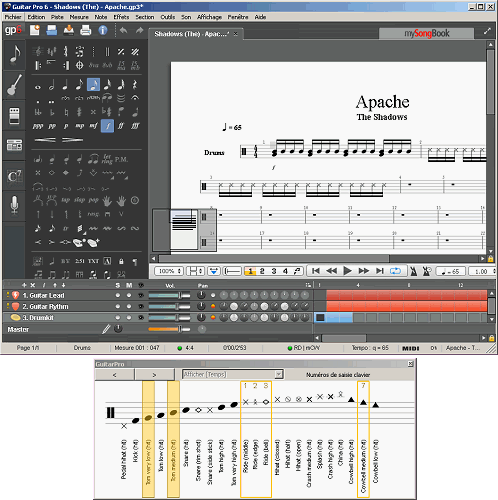This screenshot has width=498, height=500.
Task: Open the Piste menu
Action: (57, 17)
